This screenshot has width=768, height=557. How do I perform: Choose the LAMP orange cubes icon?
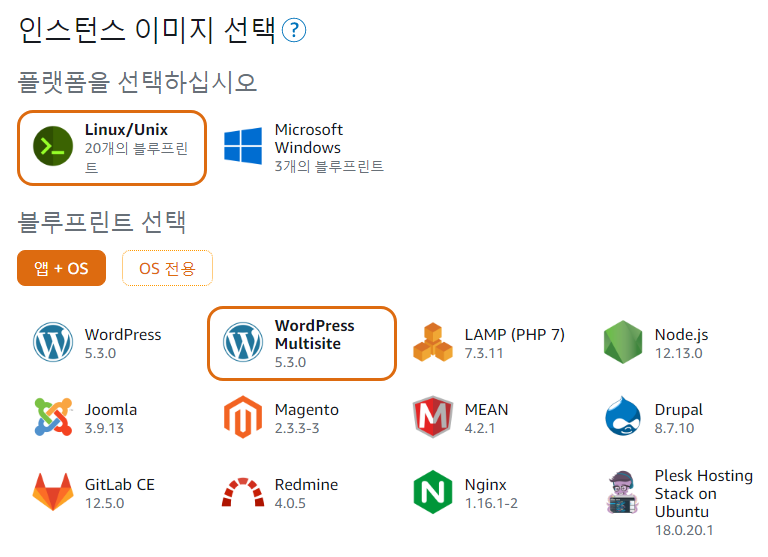point(433,342)
